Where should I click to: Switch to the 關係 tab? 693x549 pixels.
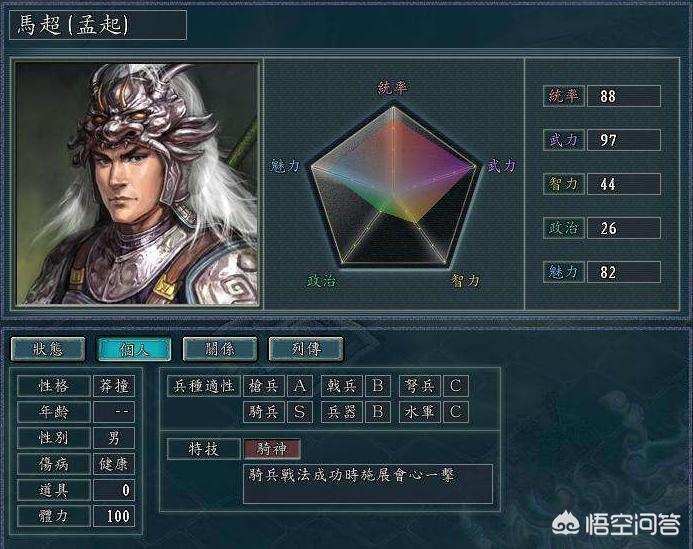pyautogui.click(x=220, y=349)
